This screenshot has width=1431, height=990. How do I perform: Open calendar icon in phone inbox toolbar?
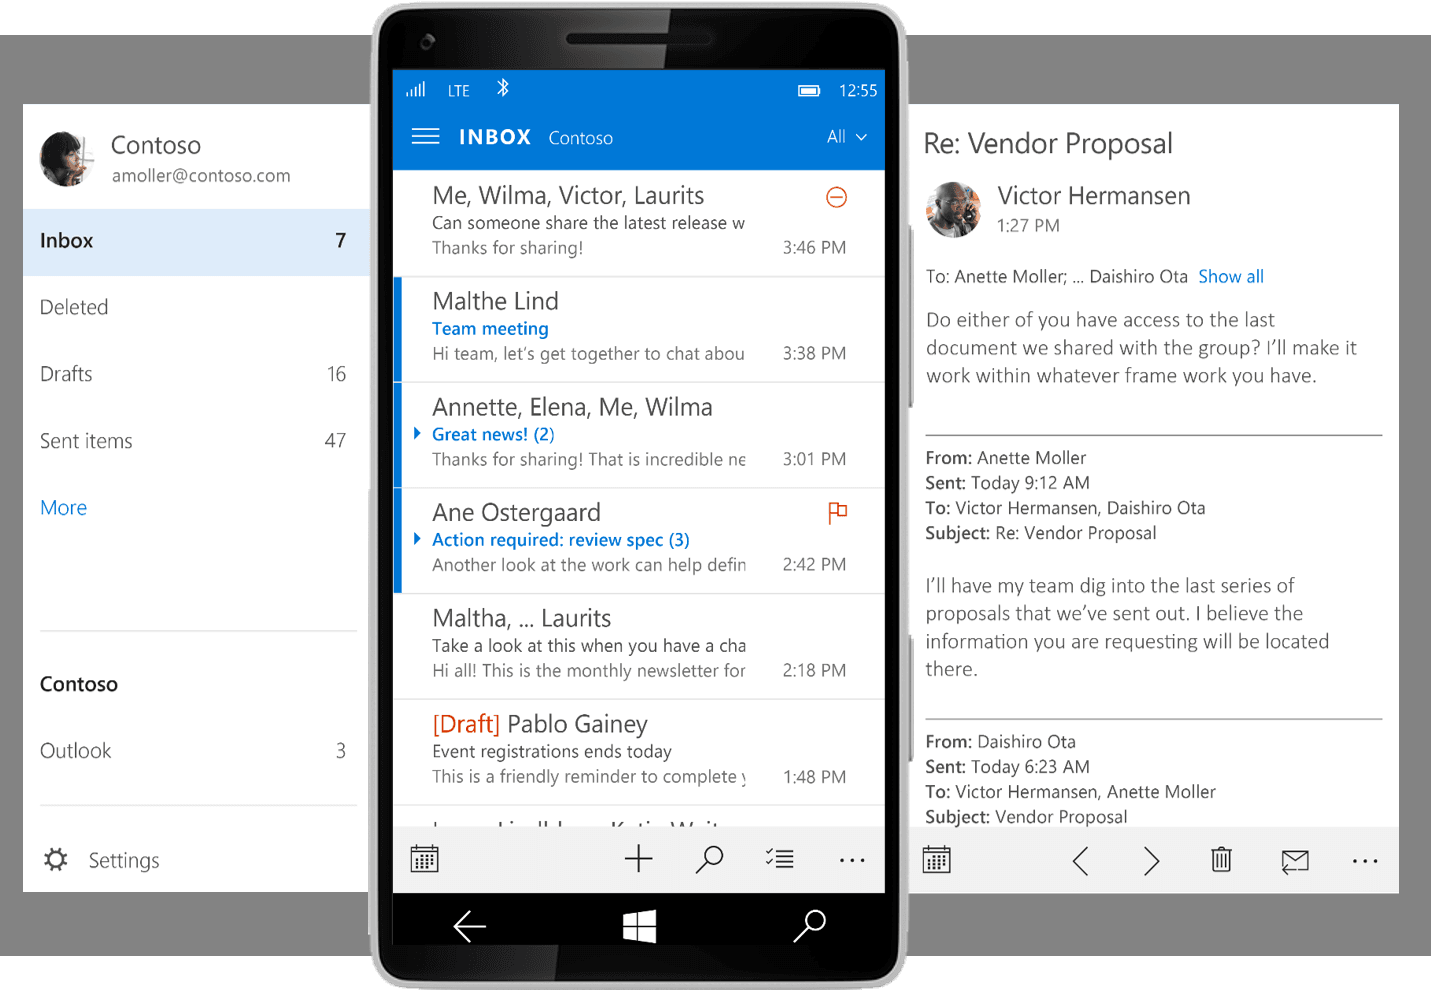coord(425,859)
